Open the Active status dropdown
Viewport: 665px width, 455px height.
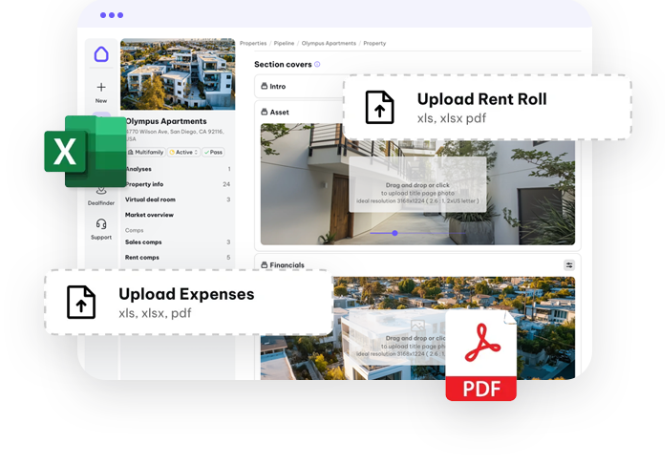point(183,152)
